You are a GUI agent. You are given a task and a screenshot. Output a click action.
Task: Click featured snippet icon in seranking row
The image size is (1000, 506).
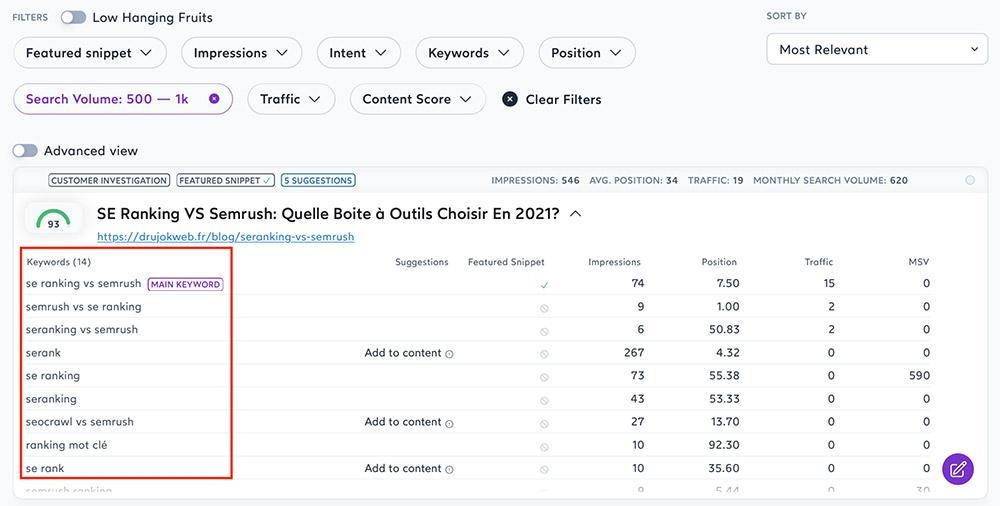pyautogui.click(x=544, y=401)
